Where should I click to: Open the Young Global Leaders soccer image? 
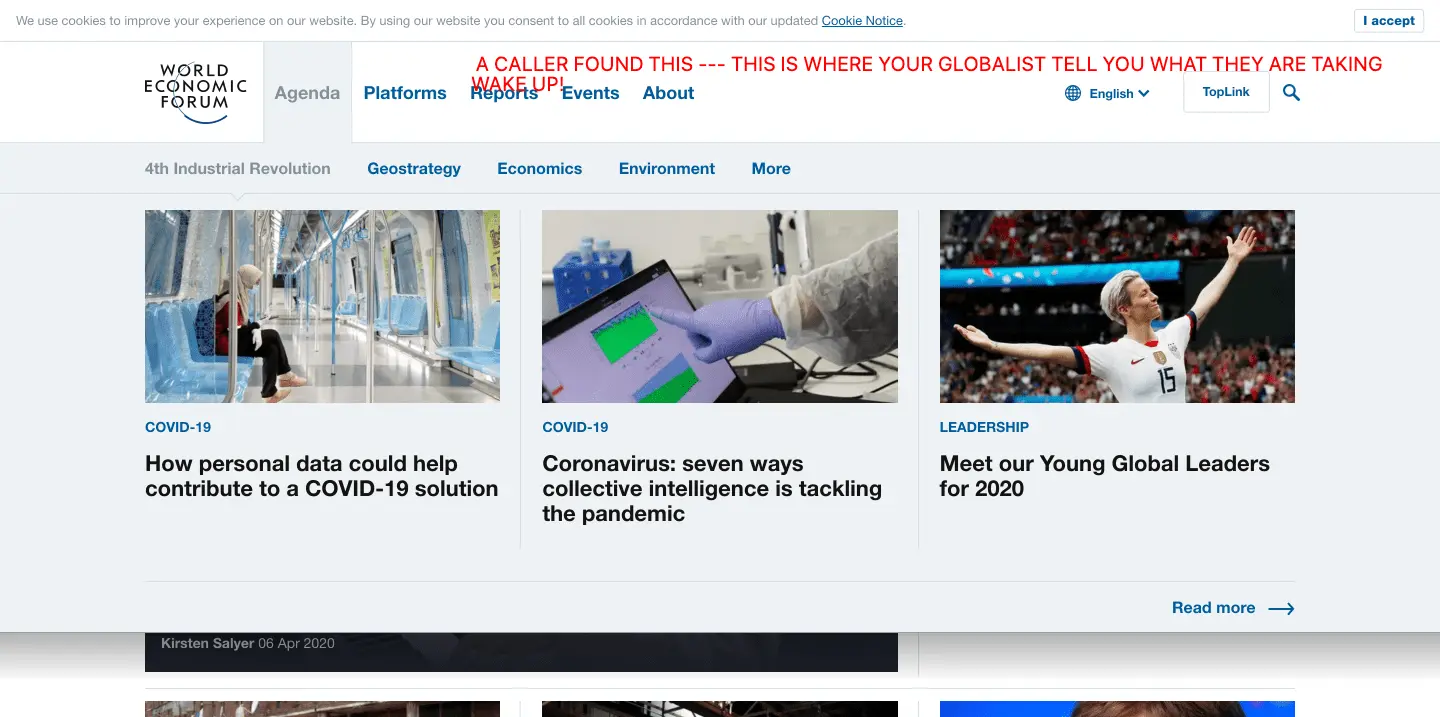coord(1117,306)
